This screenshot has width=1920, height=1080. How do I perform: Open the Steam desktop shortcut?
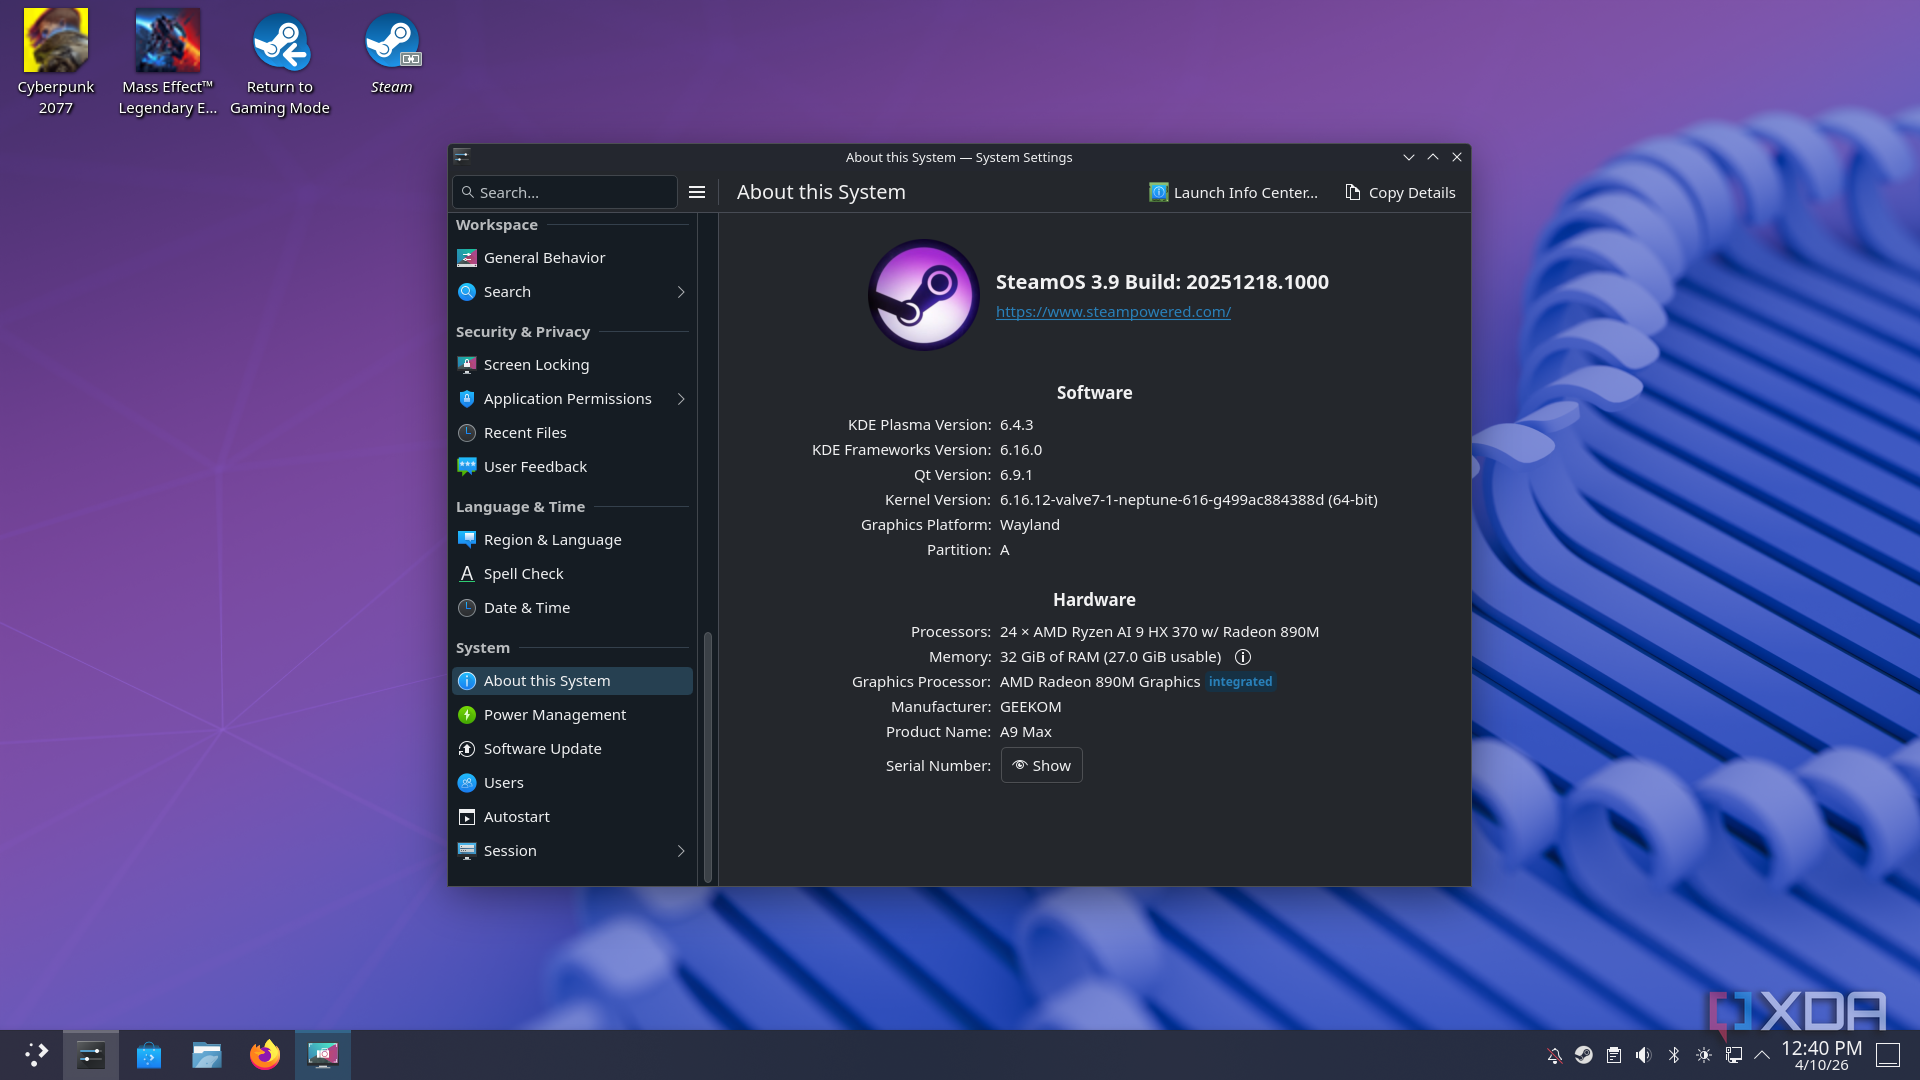click(392, 52)
